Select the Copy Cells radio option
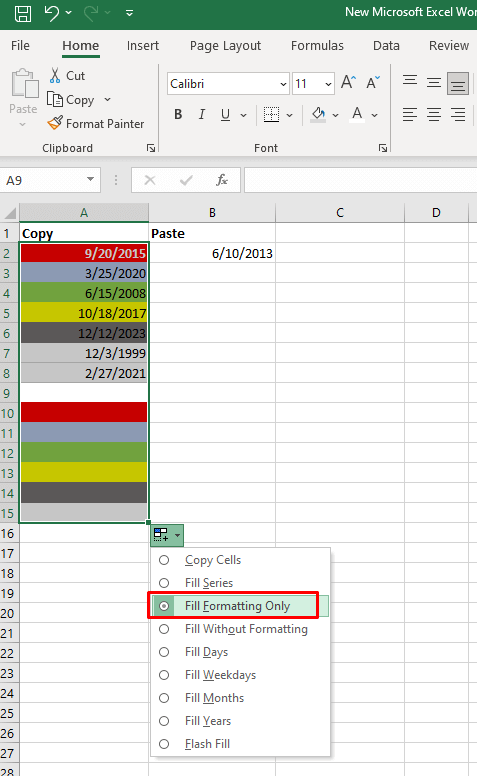The width and height of the screenshot is (477, 776). tap(240, 560)
